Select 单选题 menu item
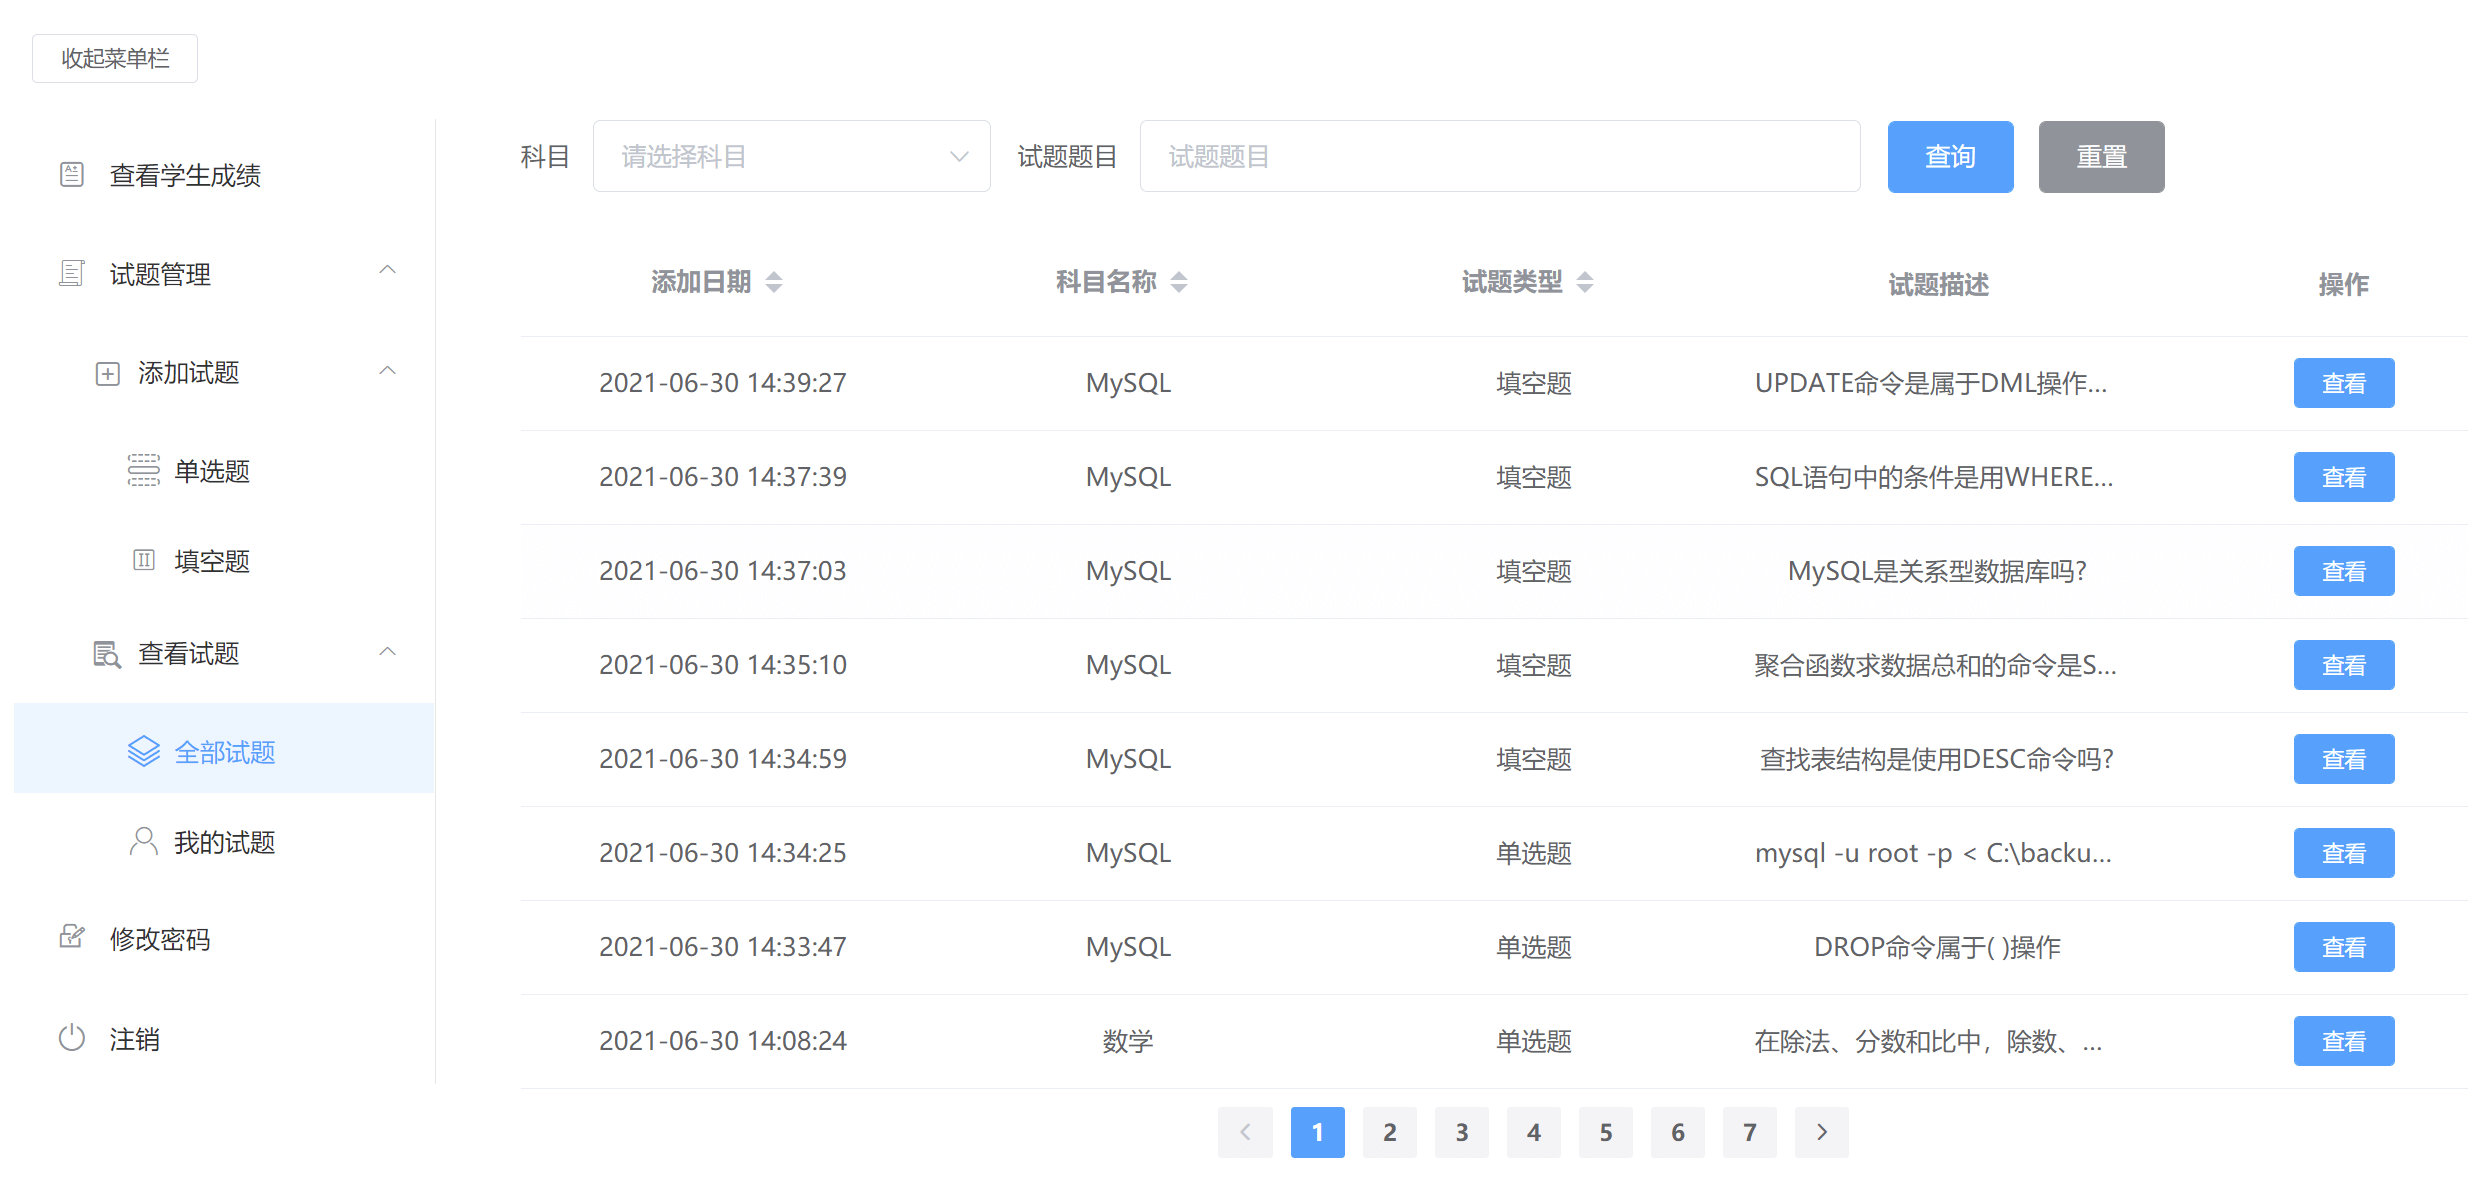2468x1188 pixels. (225, 471)
